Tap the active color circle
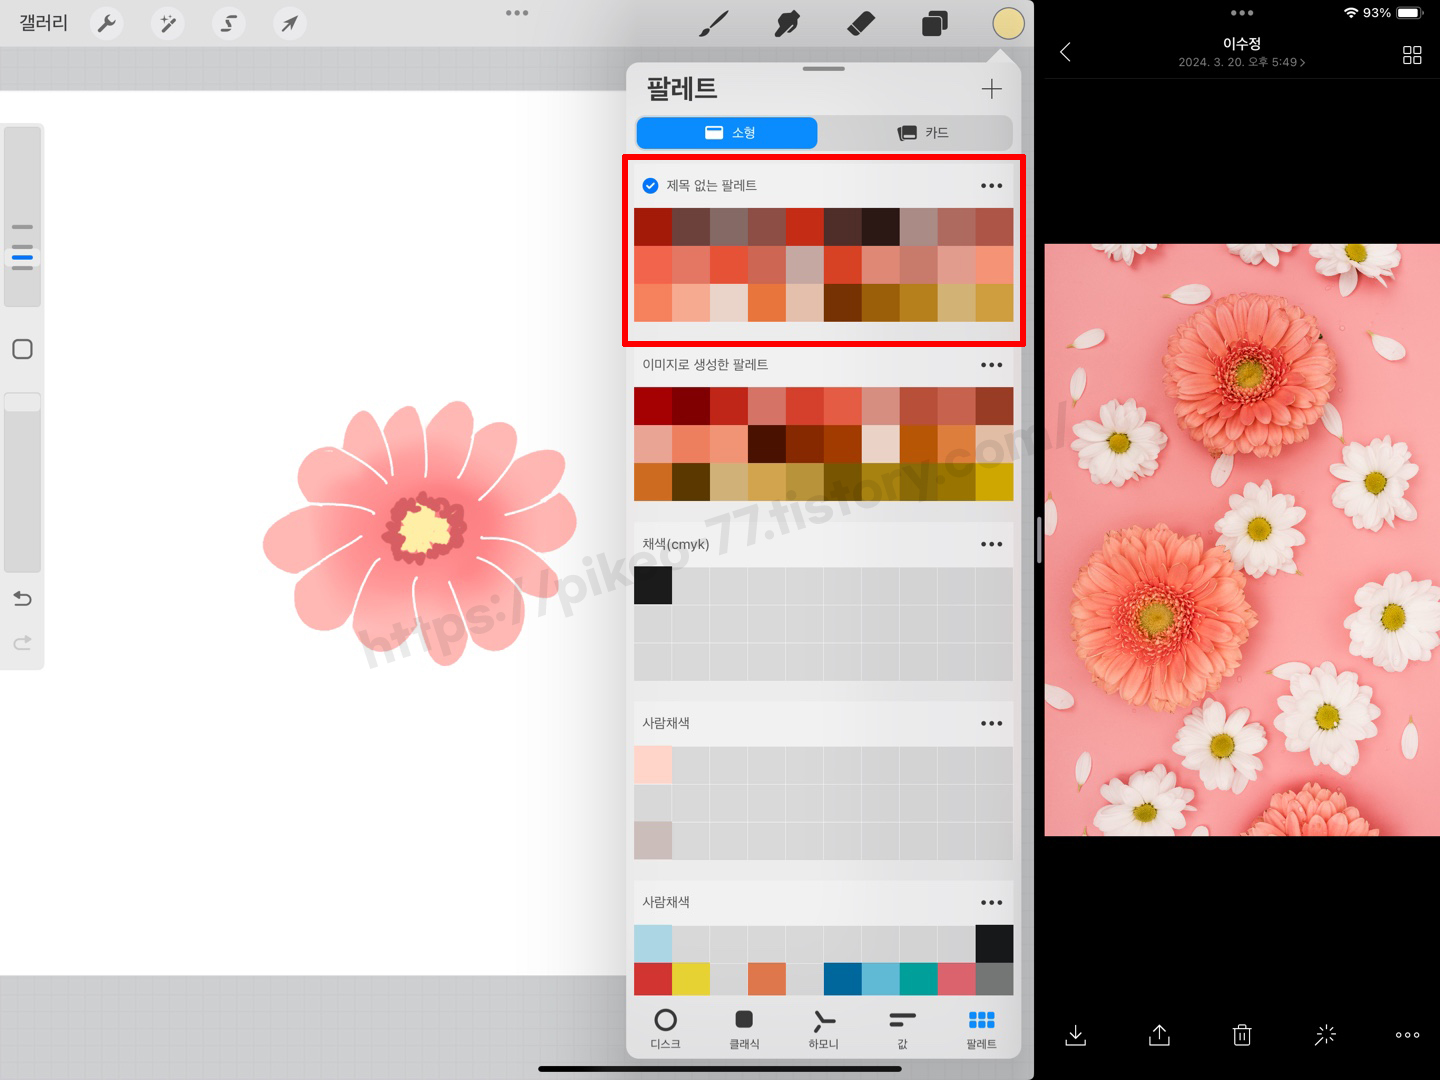1440x1080 pixels. tap(1008, 23)
